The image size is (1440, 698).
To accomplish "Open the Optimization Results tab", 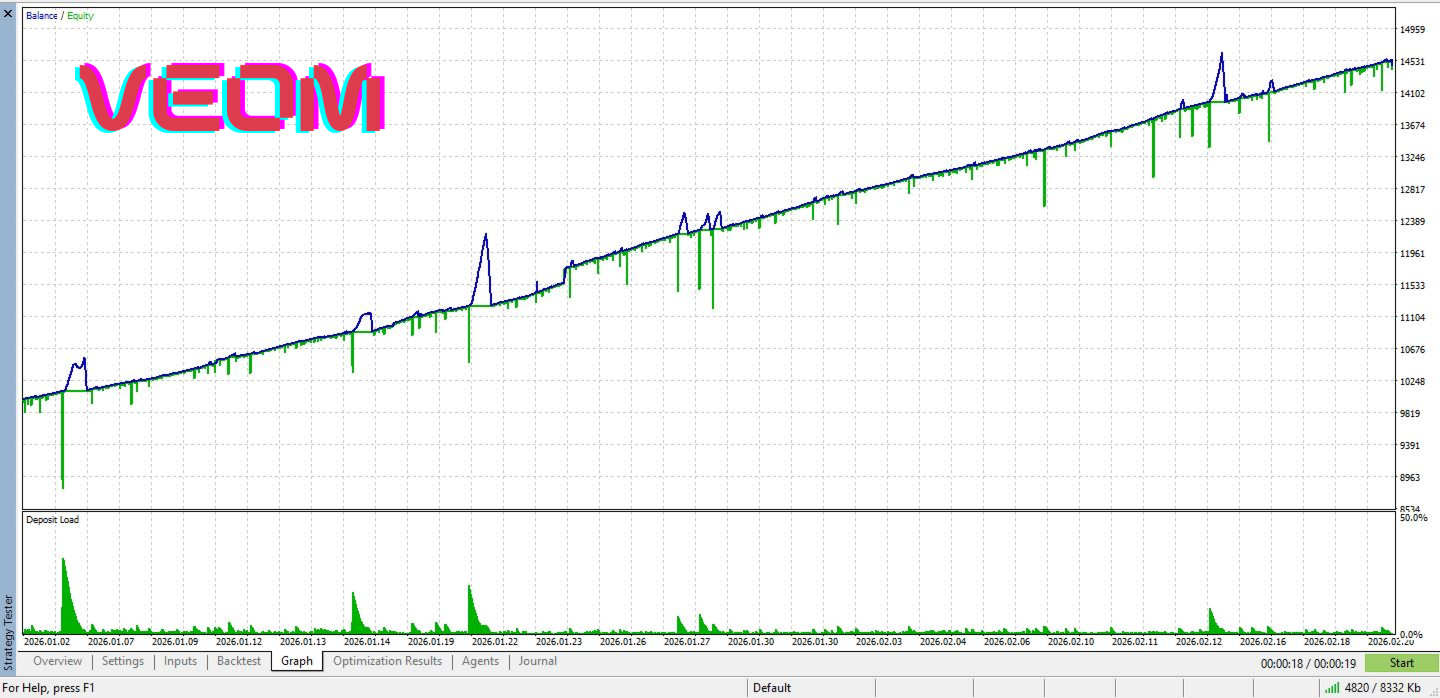I will 387,661.
